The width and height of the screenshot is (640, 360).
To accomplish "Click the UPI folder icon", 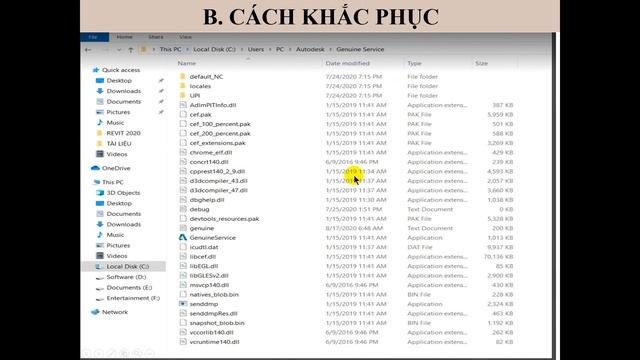I will coord(182,95).
